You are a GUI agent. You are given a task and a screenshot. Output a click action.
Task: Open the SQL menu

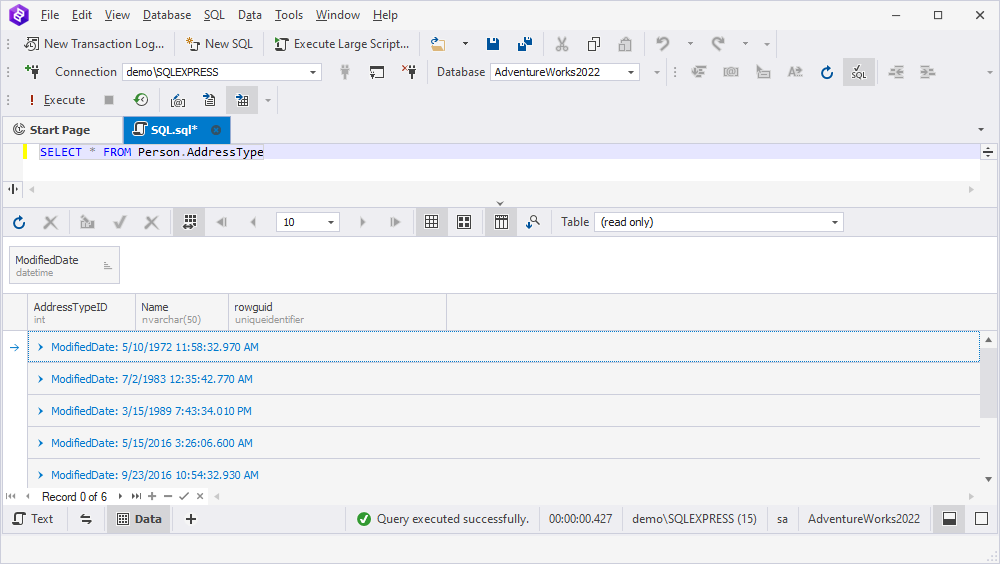click(214, 15)
